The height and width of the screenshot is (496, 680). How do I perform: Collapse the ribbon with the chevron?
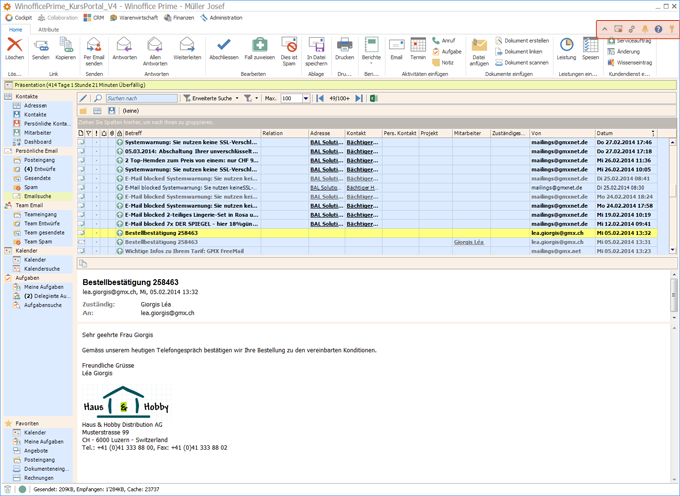[x=605, y=29]
